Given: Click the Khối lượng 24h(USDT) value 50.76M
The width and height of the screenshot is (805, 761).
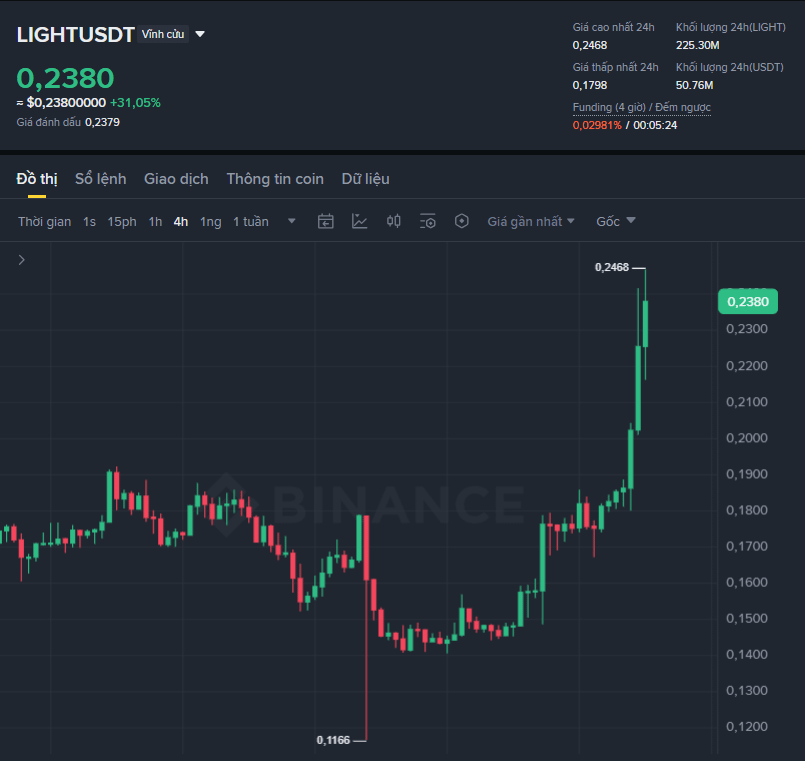Looking at the screenshot, I should coord(695,85).
